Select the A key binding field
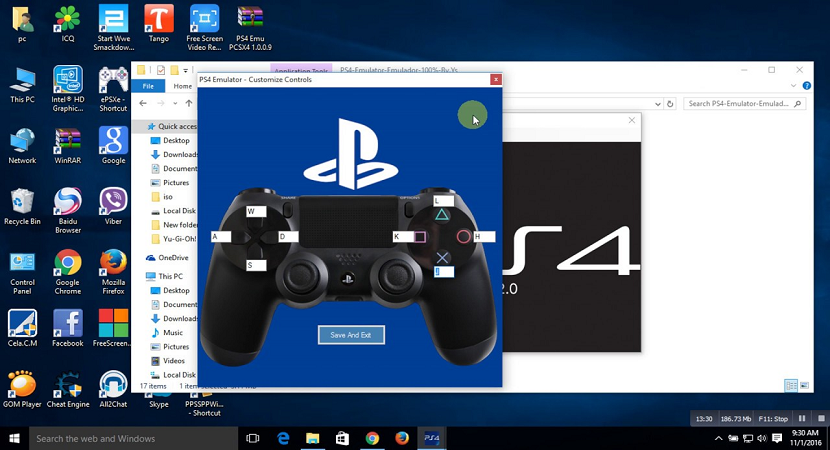830x450 pixels. coord(221,237)
